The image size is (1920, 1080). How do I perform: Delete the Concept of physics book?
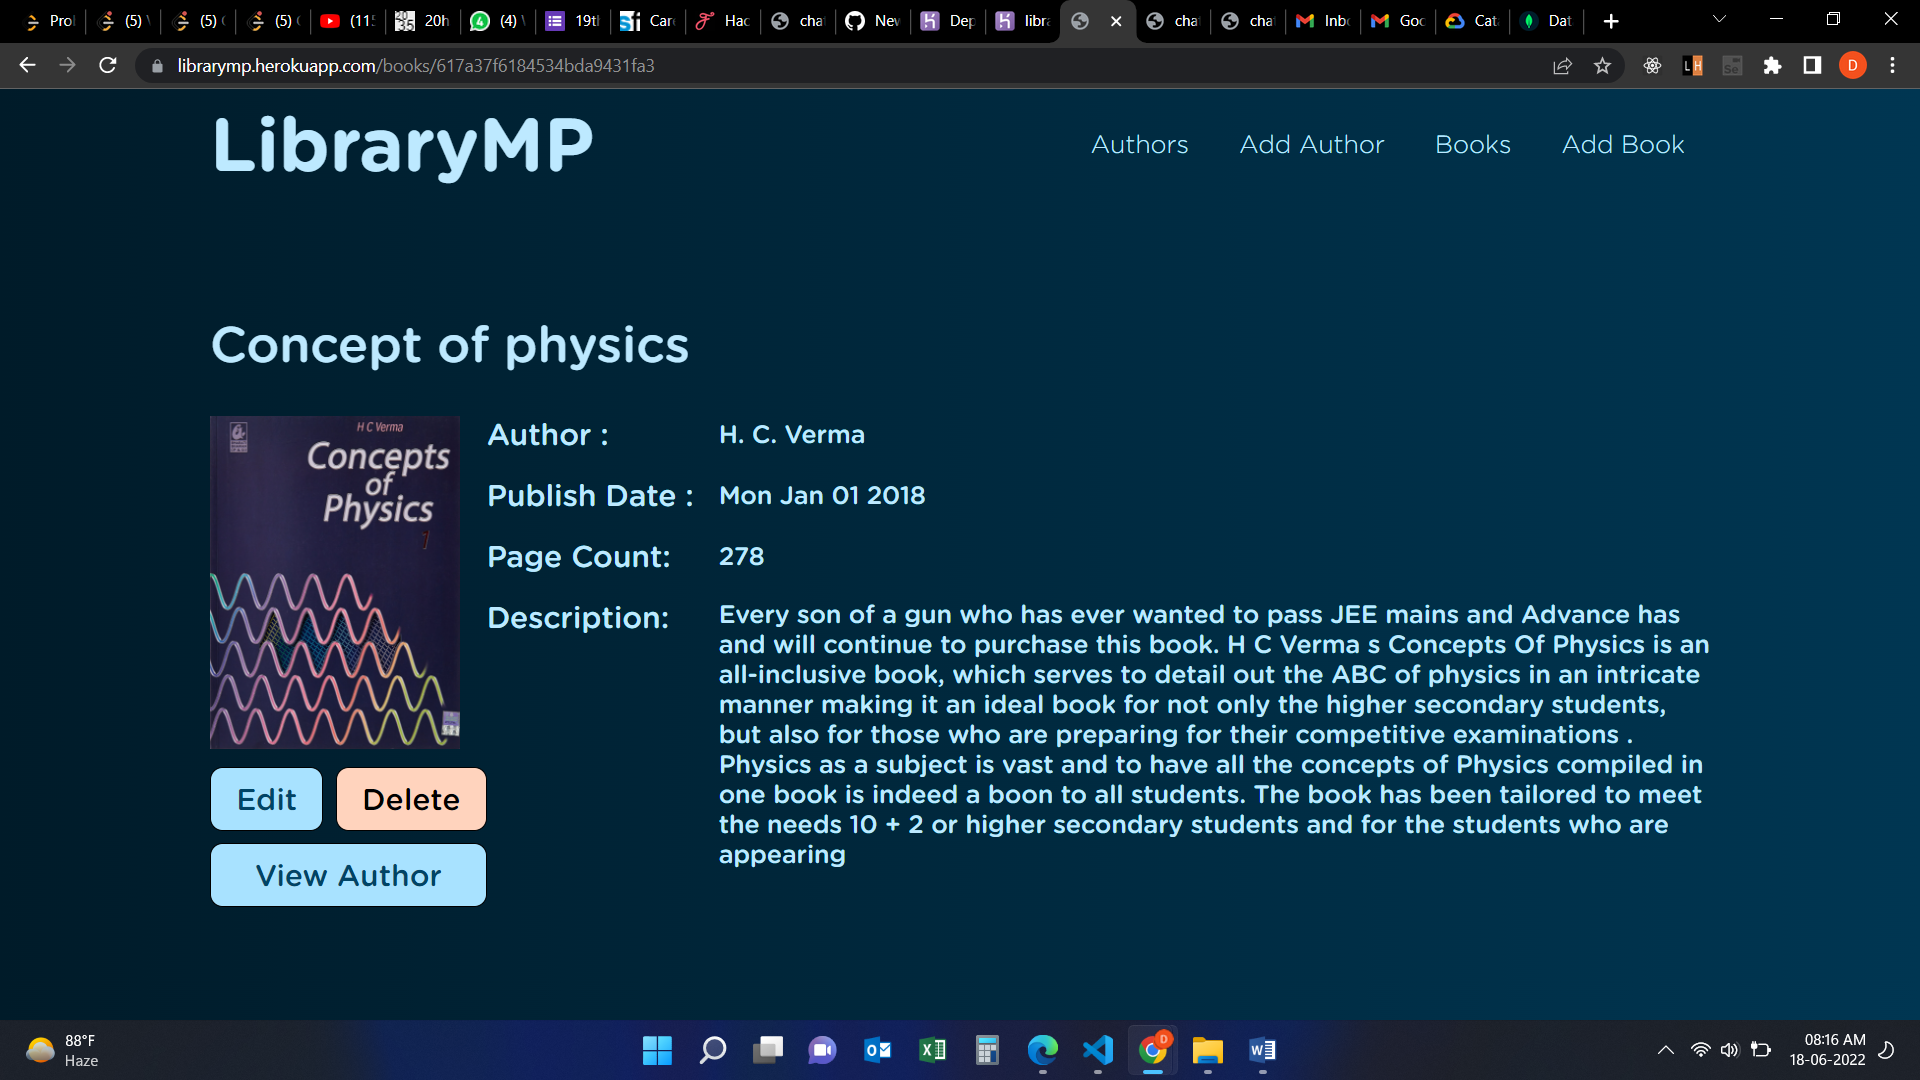point(410,799)
